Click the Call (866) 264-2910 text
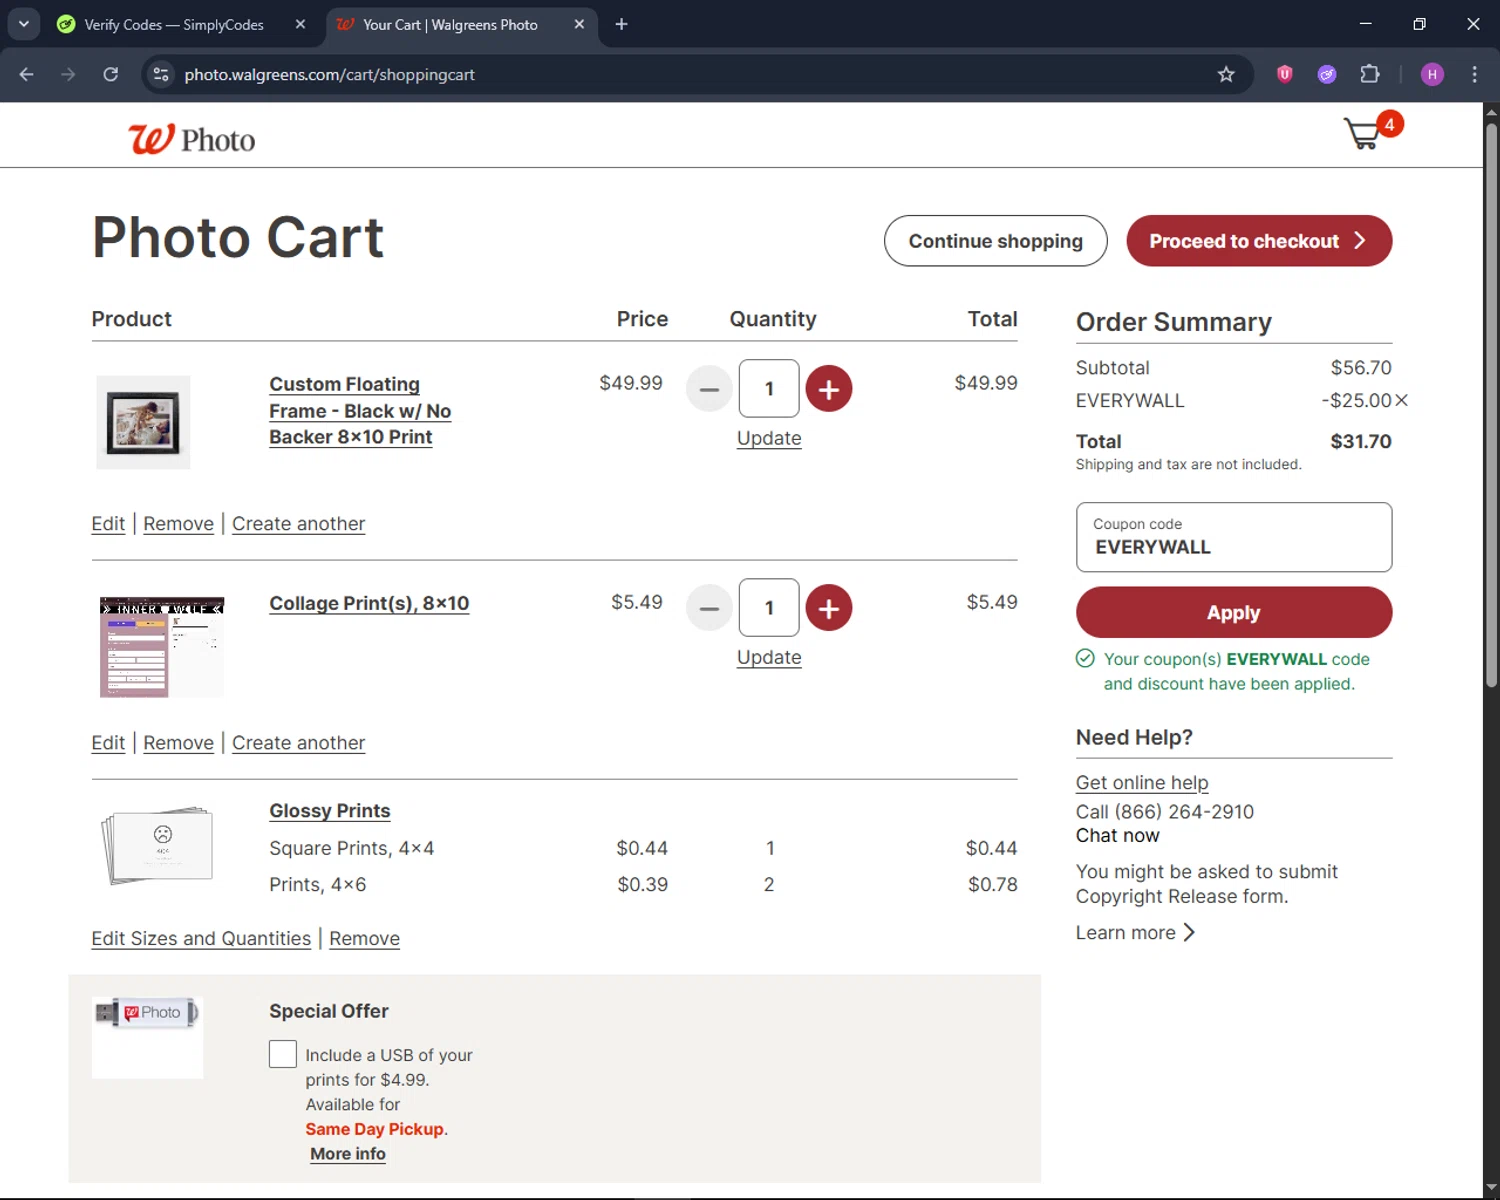Screen dimensions: 1500x1200 tap(1164, 812)
